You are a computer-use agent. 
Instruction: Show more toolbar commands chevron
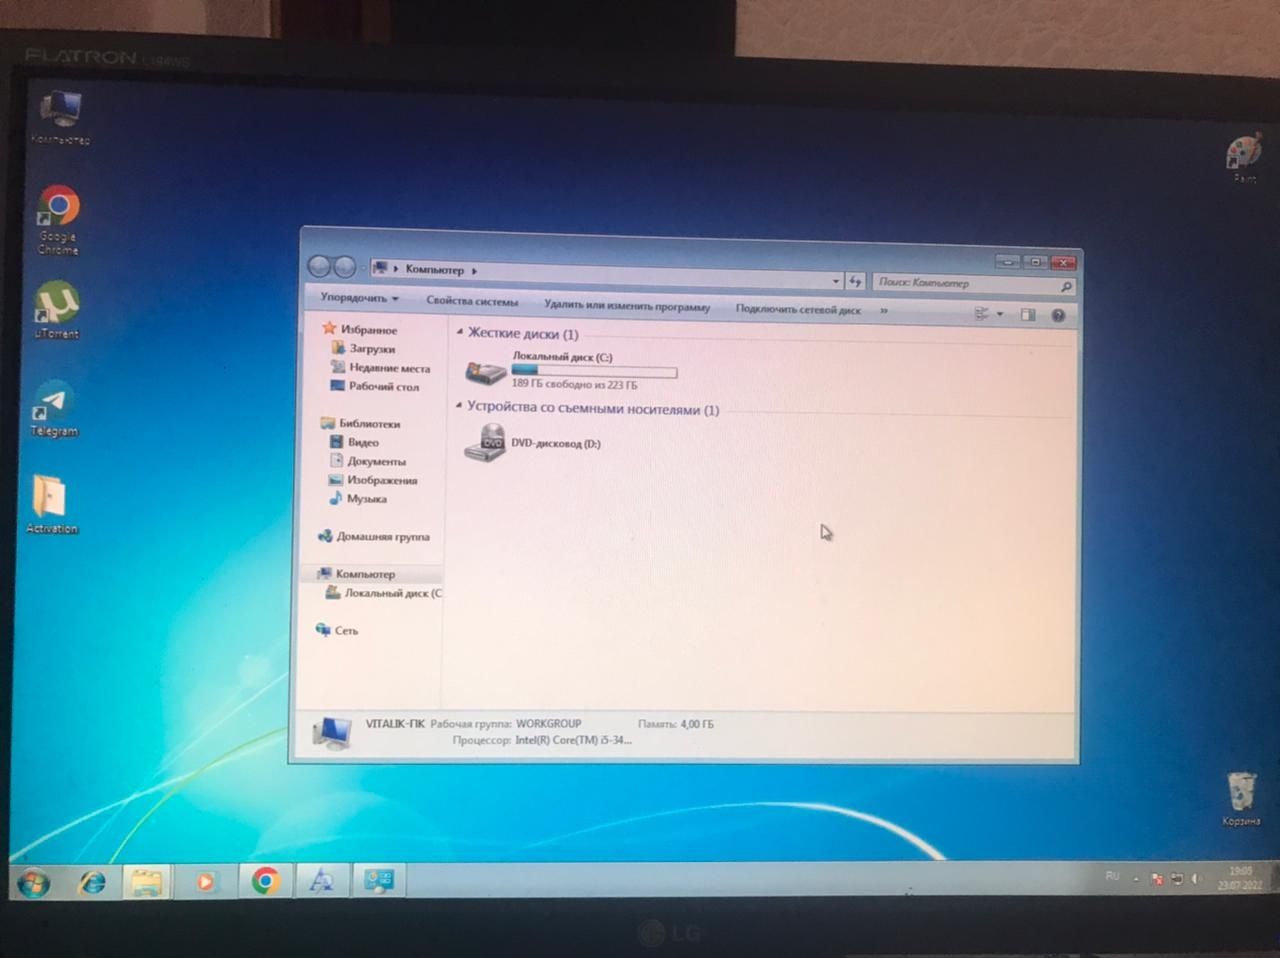click(884, 311)
